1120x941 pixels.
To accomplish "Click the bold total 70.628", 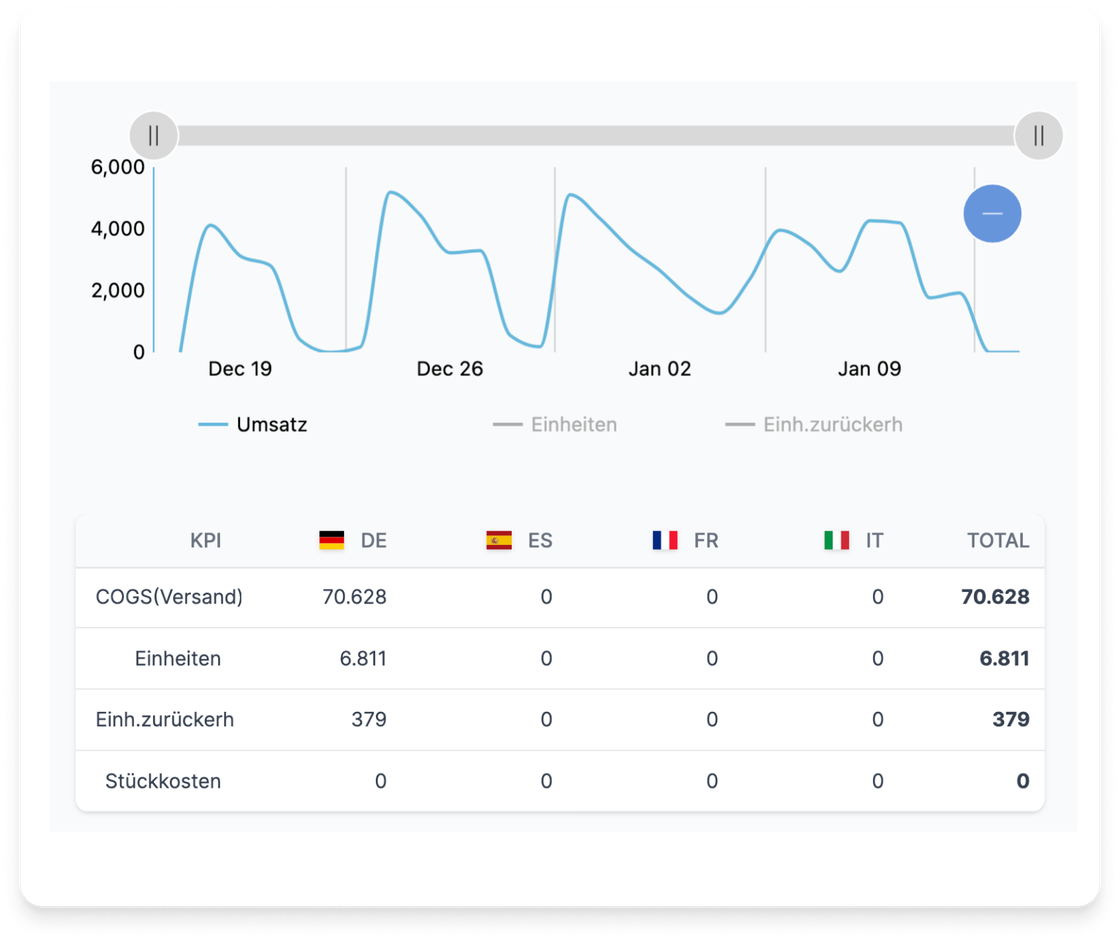I will coord(995,597).
